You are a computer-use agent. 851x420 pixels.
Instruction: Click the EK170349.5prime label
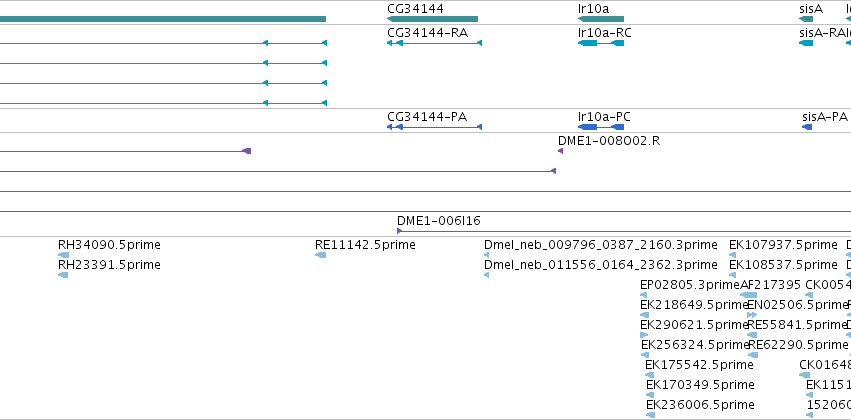700,385
